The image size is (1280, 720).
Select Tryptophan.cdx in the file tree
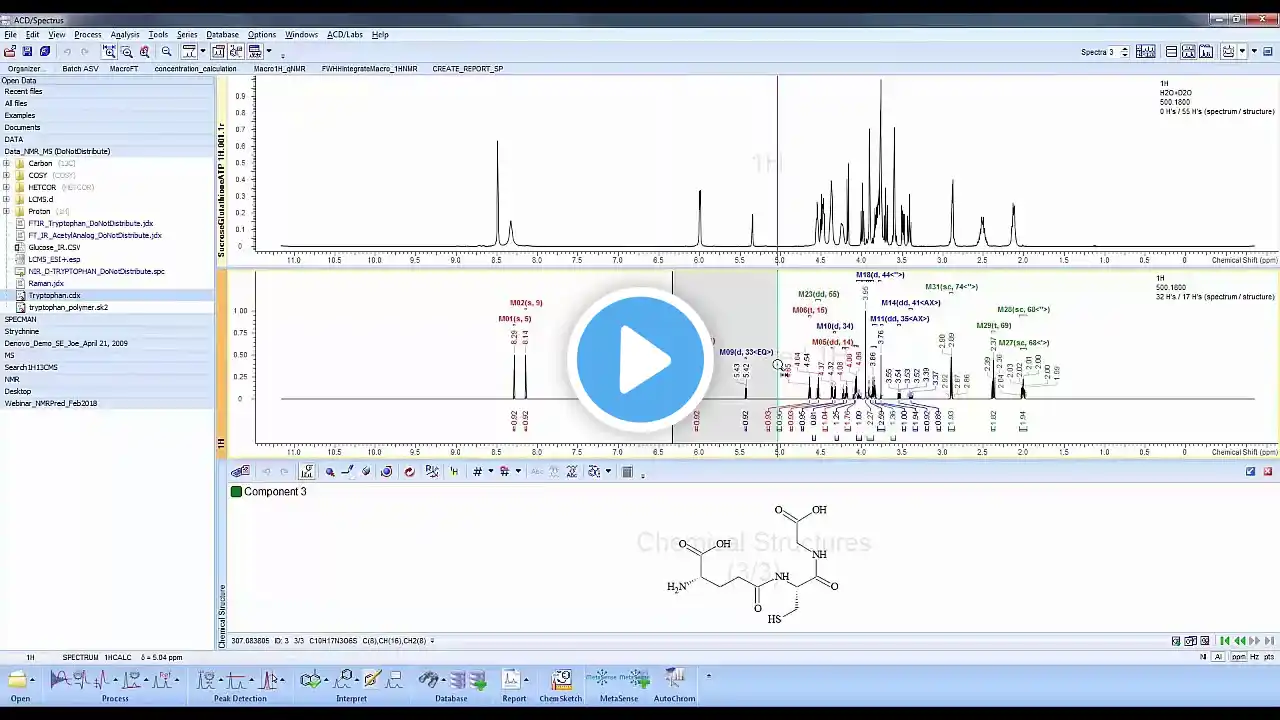tap(54, 296)
